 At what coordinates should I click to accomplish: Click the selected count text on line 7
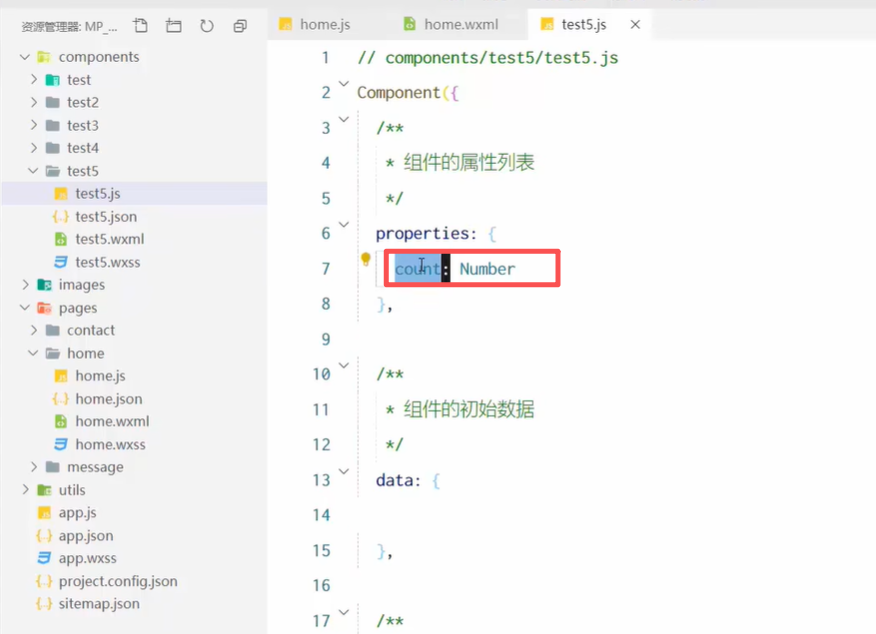pos(417,269)
